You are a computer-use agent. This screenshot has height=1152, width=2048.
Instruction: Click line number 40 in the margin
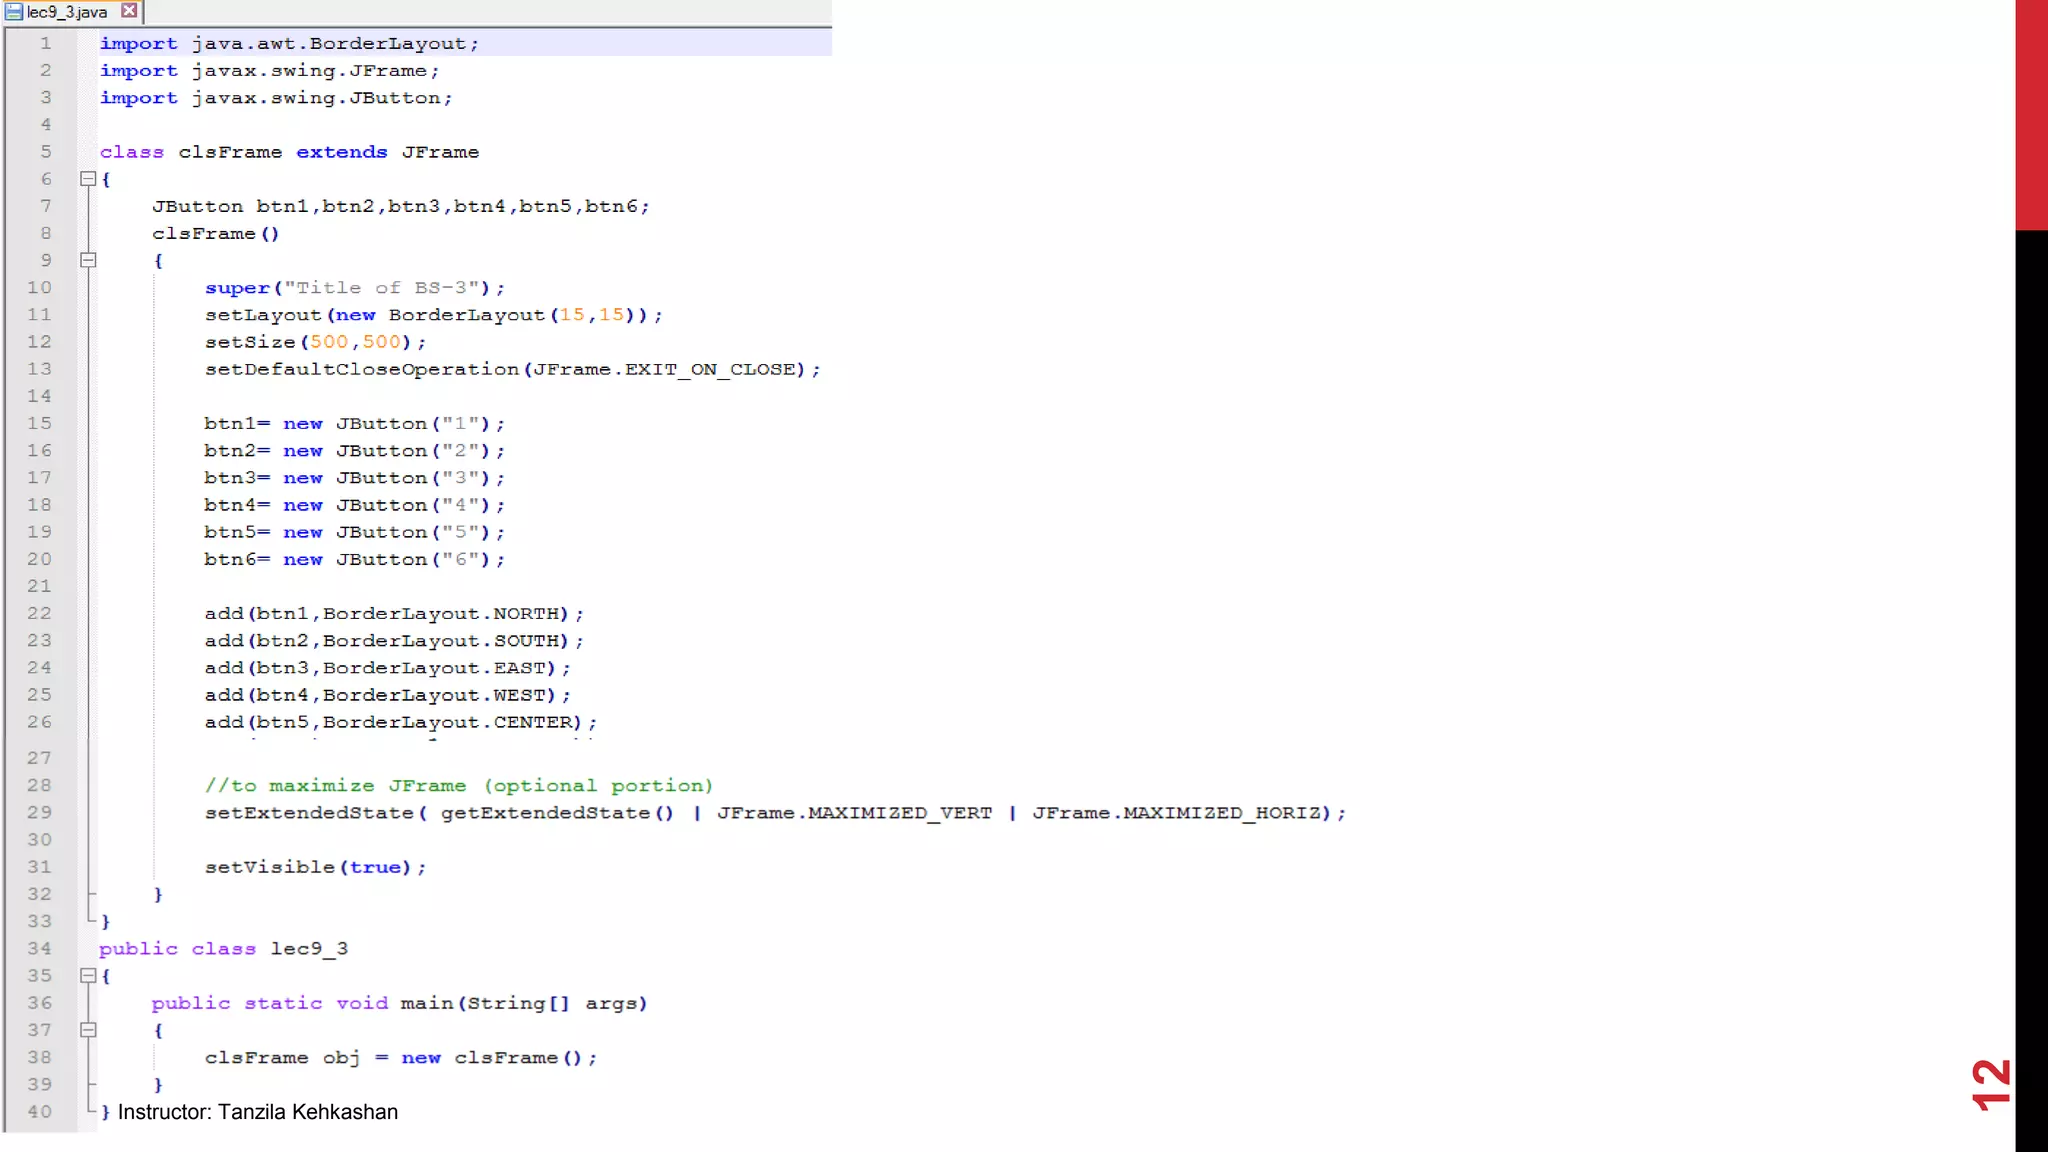(x=39, y=1111)
